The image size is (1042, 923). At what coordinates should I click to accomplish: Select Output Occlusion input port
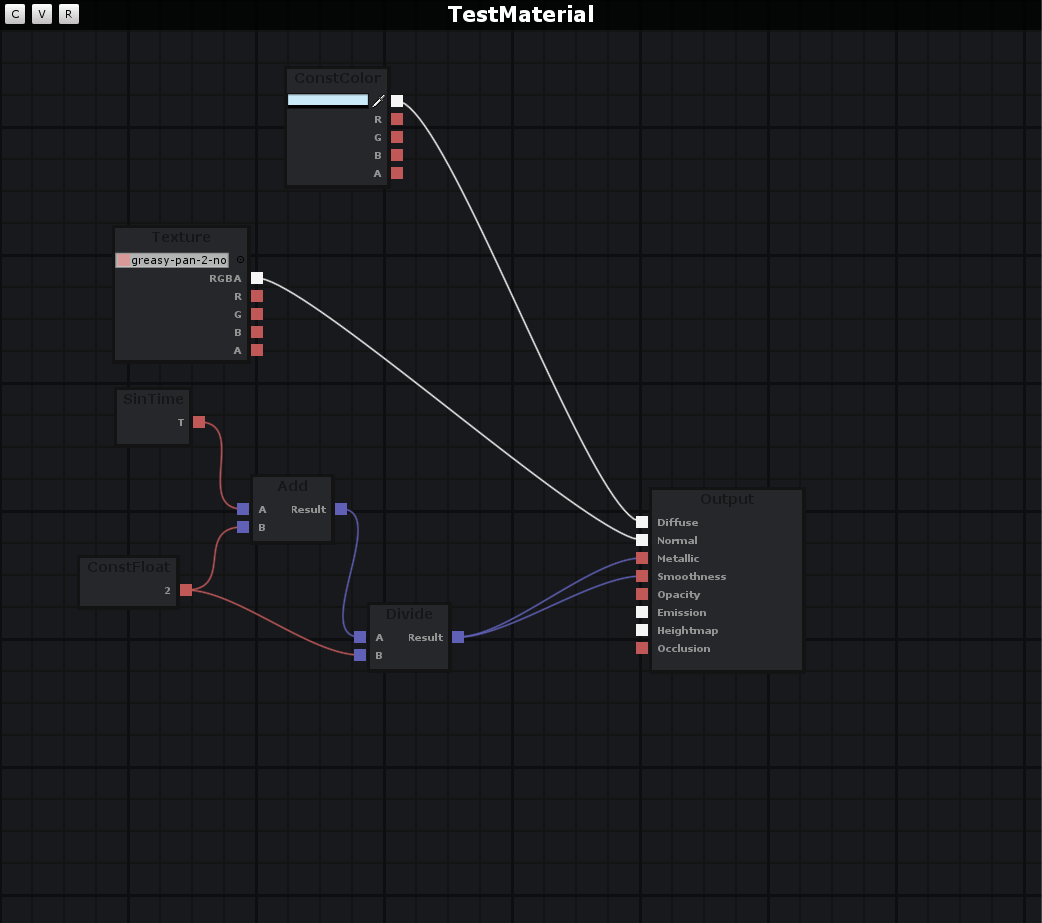pyautogui.click(x=642, y=648)
